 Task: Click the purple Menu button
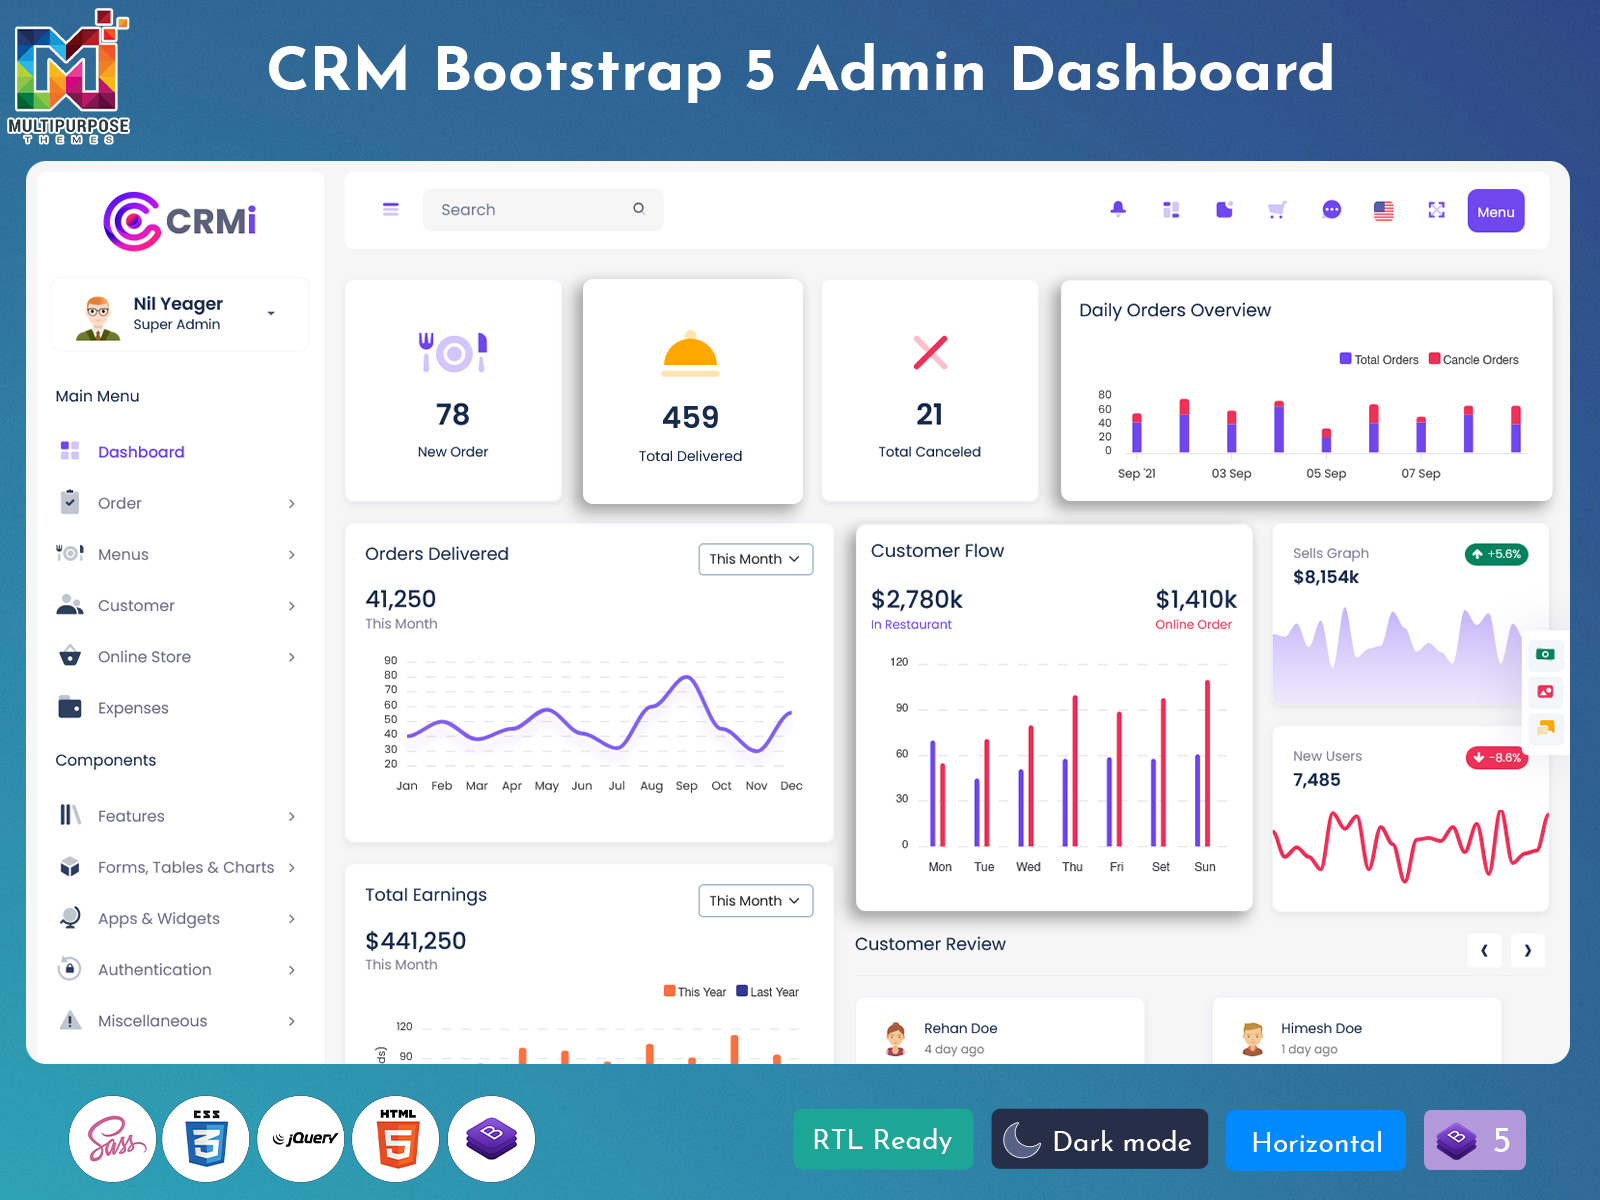pyautogui.click(x=1495, y=211)
